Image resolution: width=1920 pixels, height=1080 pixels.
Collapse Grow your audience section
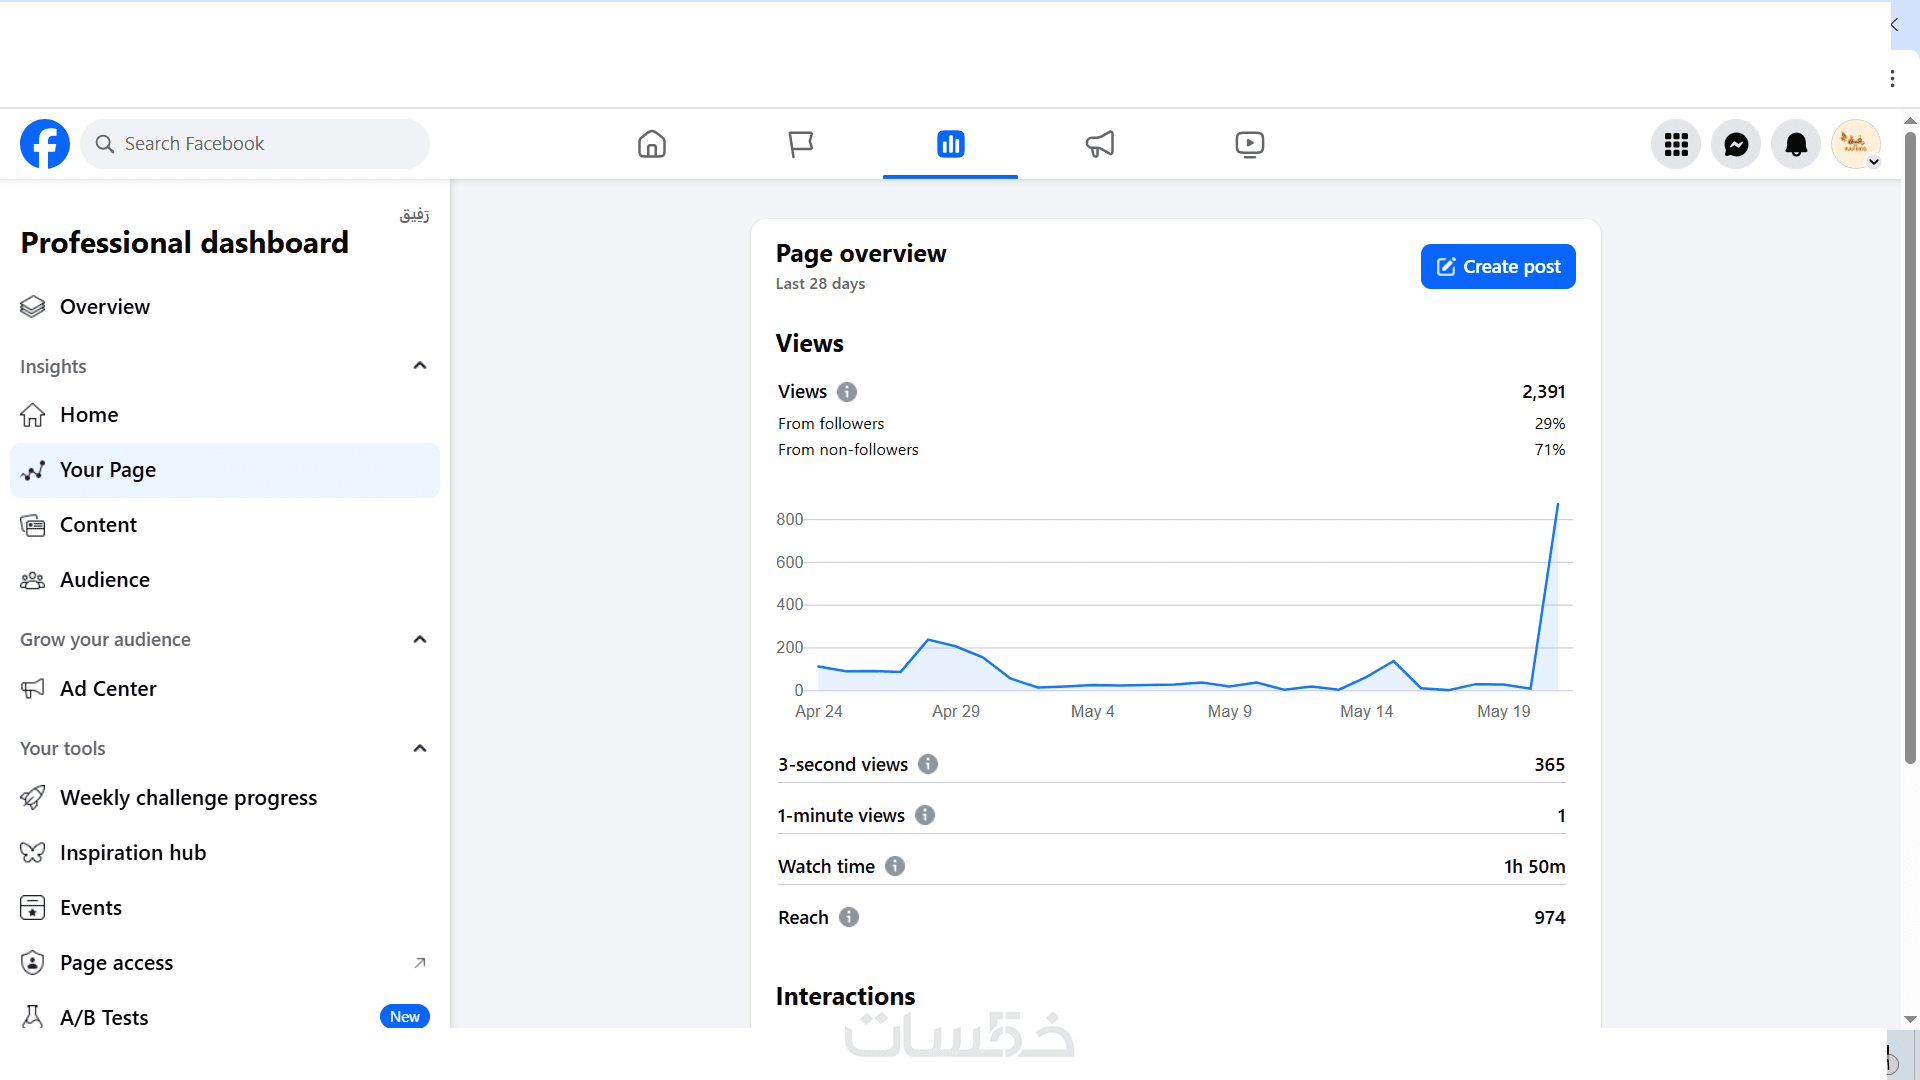pyautogui.click(x=420, y=639)
